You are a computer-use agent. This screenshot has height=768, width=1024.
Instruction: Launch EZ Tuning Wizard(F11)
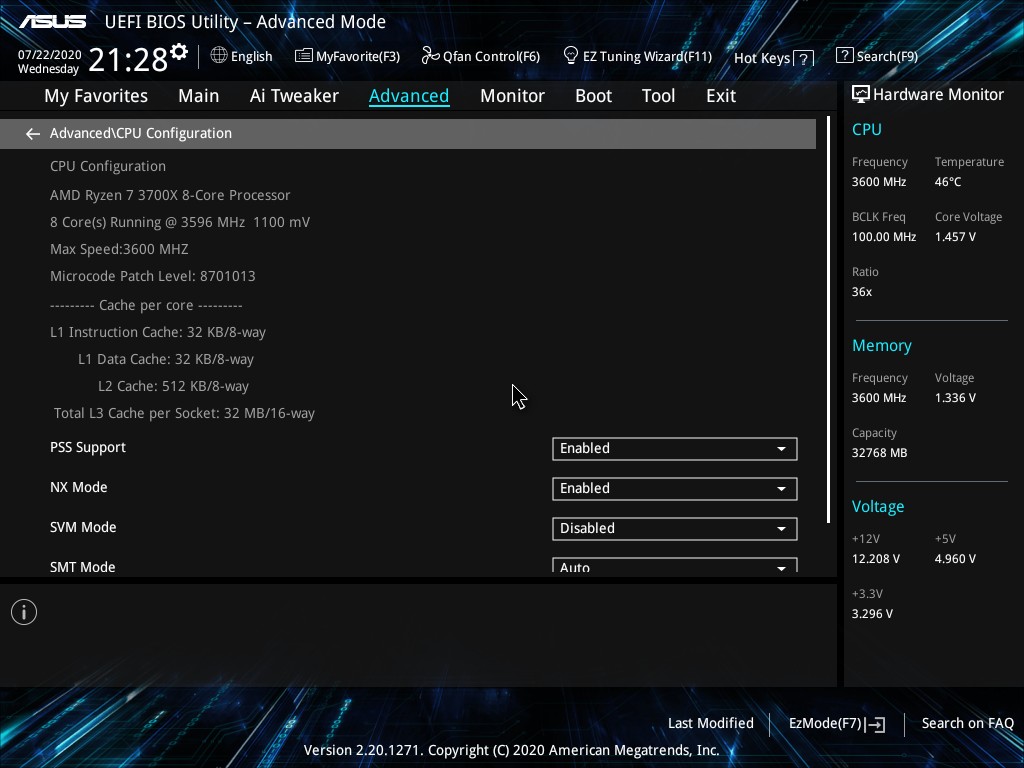pyautogui.click(x=637, y=56)
